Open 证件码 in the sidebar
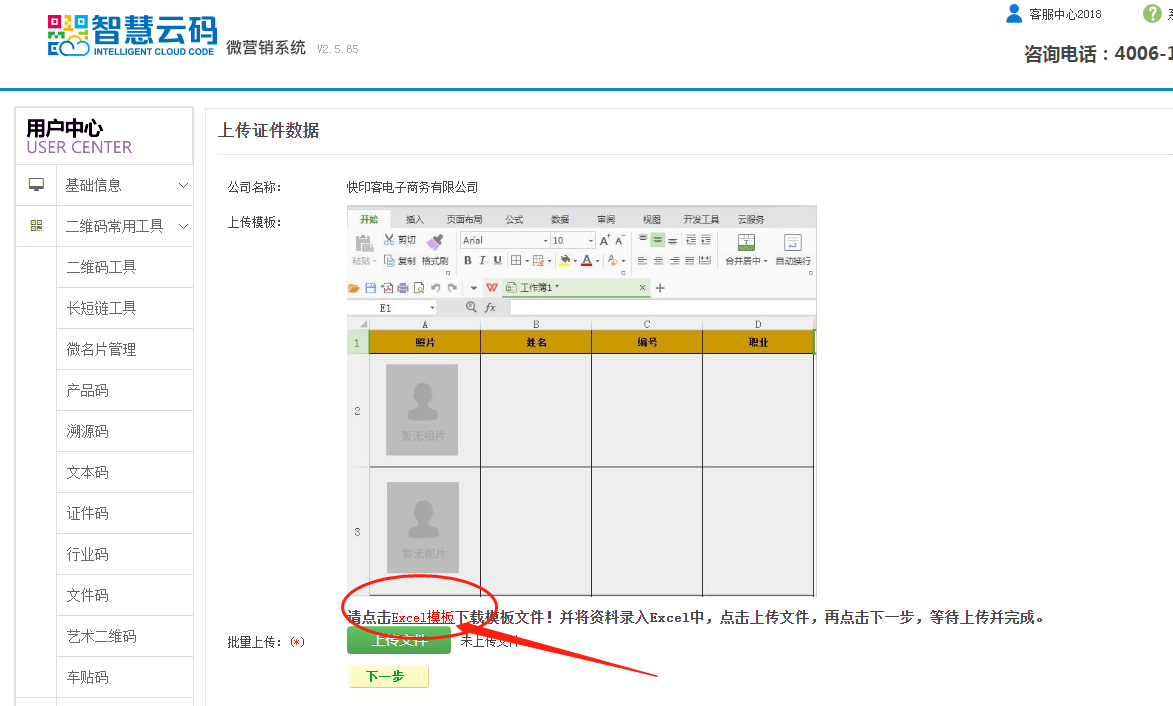This screenshot has width=1173, height=706. coord(88,513)
